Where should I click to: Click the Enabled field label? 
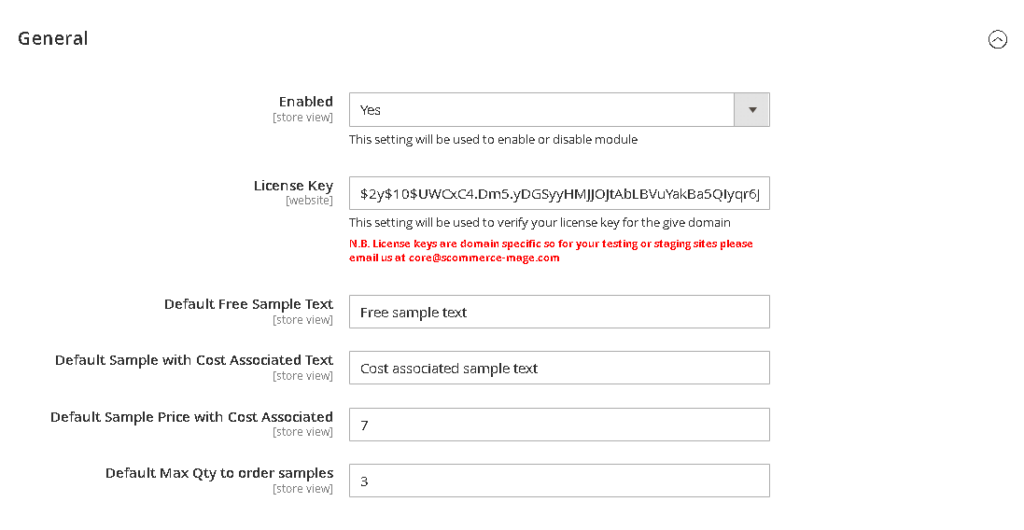(x=306, y=102)
